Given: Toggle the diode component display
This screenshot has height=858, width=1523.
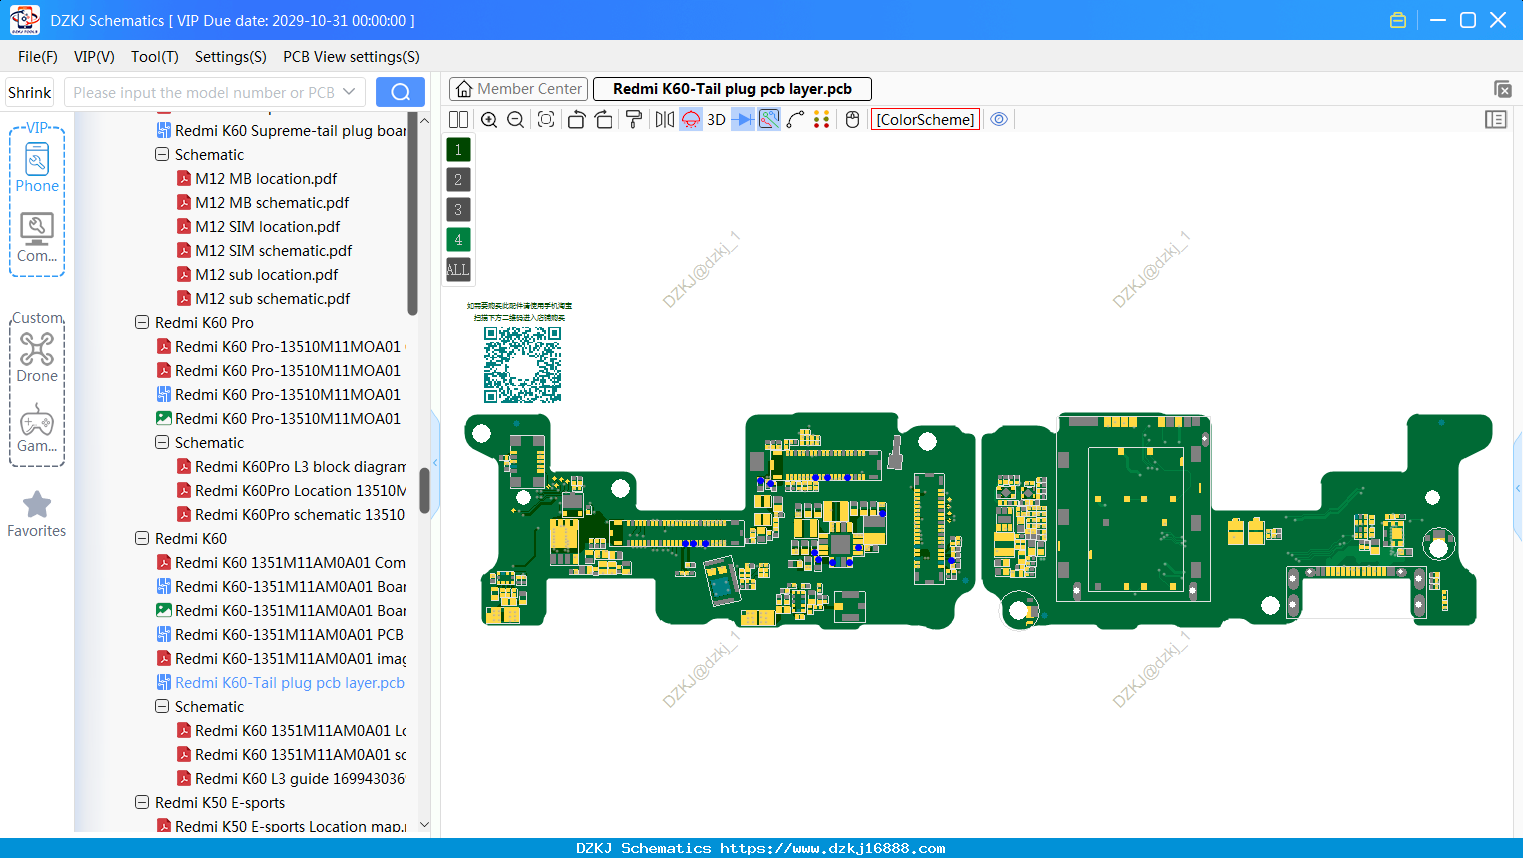Looking at the screenshot, I should 743,120.
